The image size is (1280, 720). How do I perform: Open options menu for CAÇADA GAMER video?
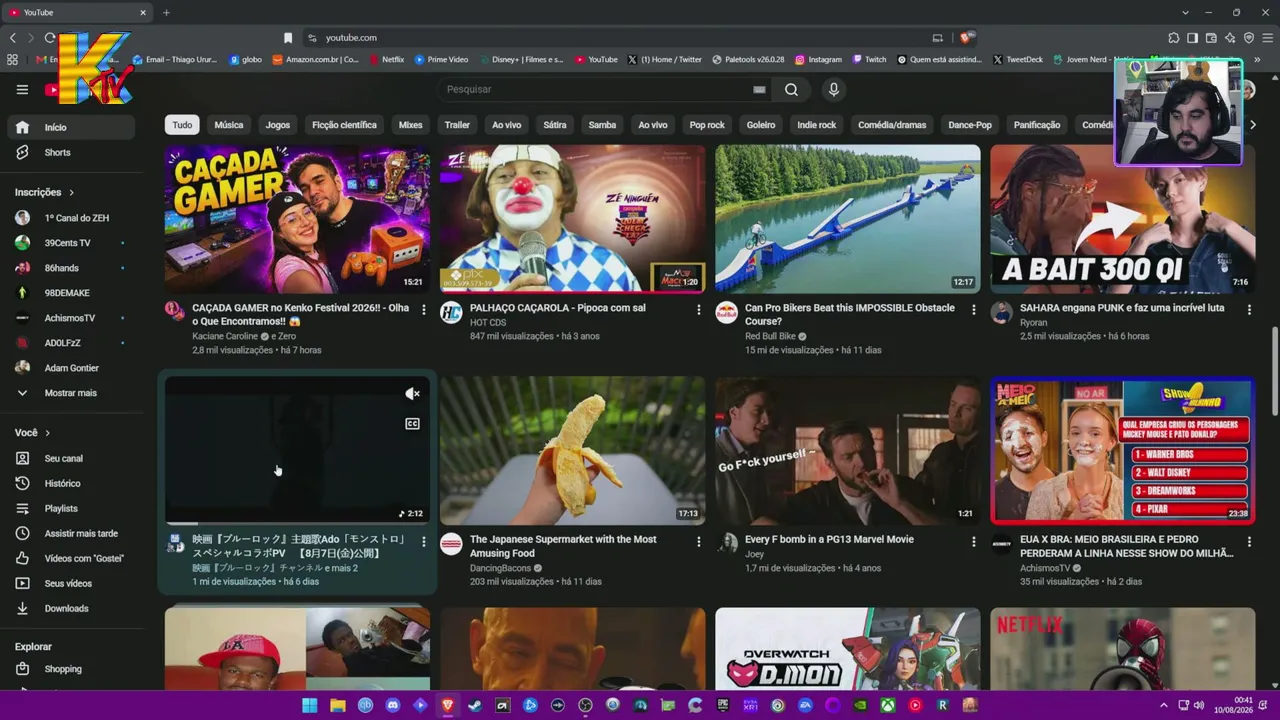(423, 310)
